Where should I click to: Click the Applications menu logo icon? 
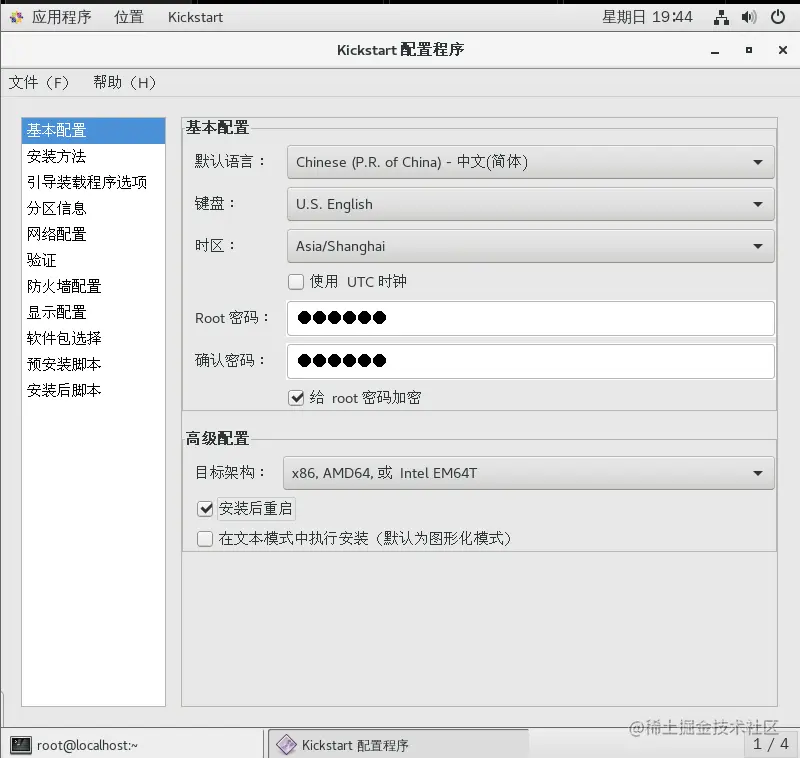tap(16, 17)
